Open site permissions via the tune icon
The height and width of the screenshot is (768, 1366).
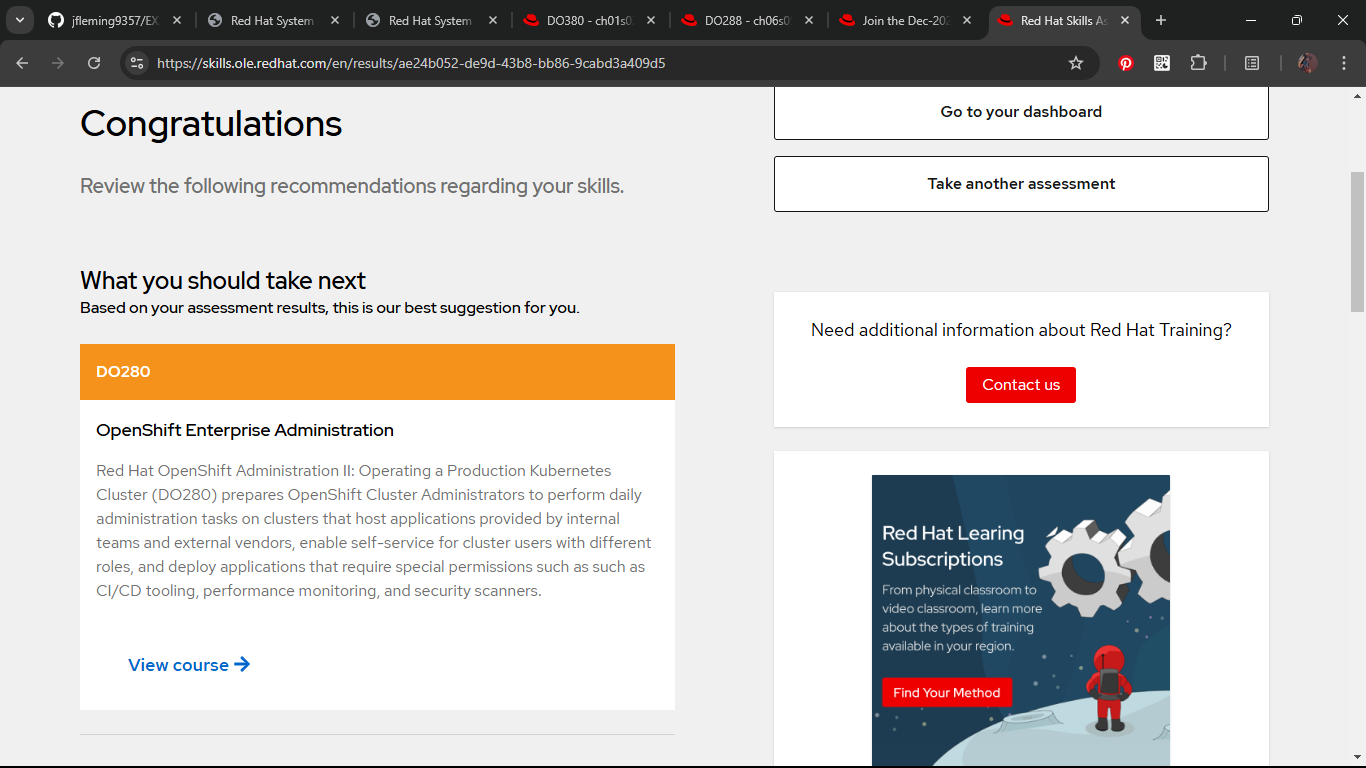point(135,62)
